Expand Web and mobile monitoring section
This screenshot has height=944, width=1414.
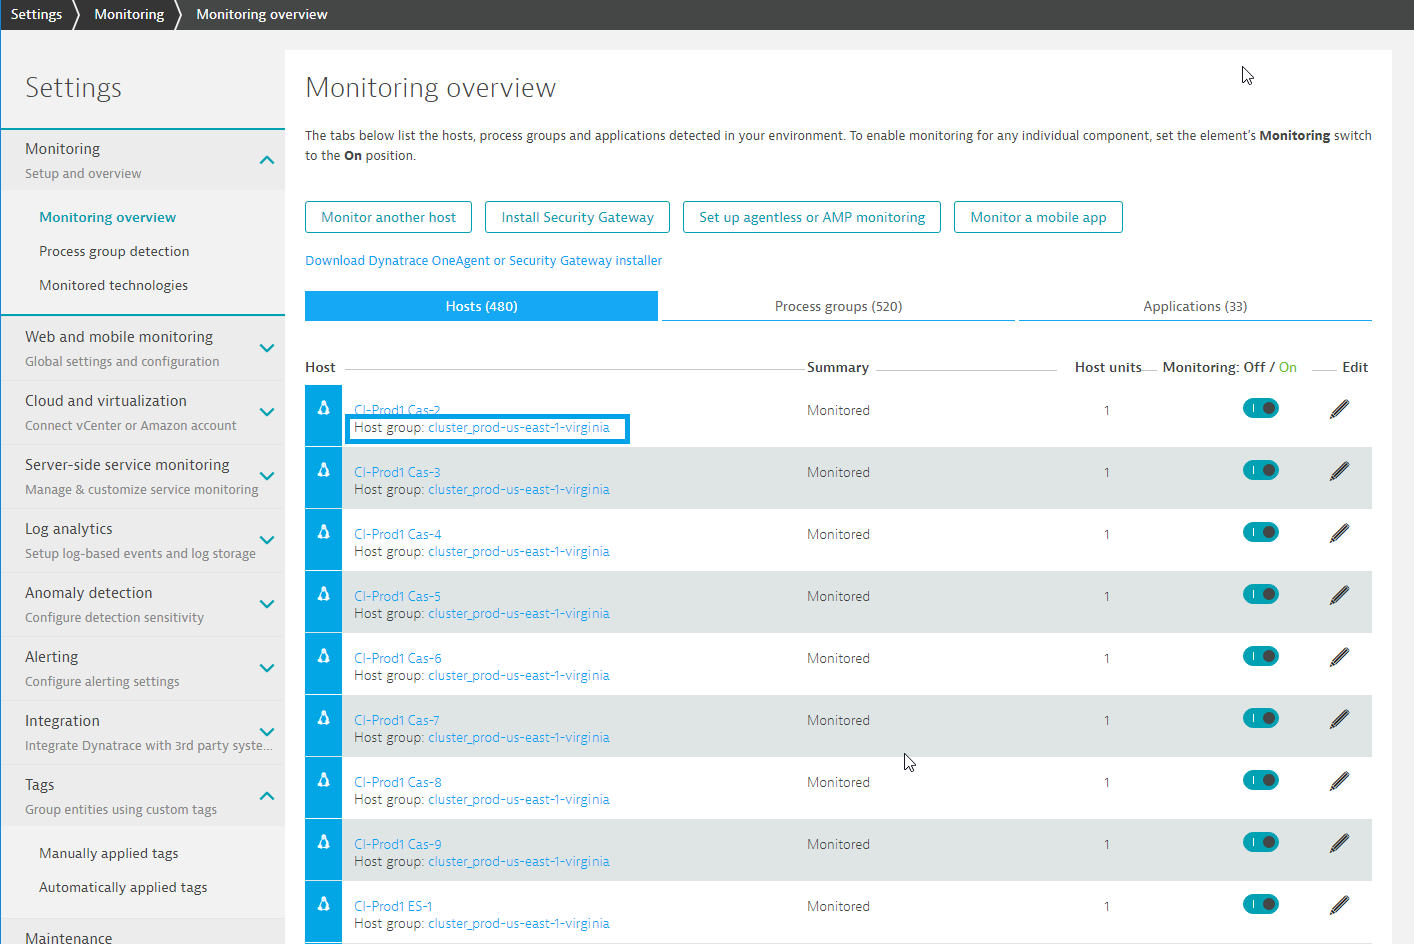tap(267, 348)
